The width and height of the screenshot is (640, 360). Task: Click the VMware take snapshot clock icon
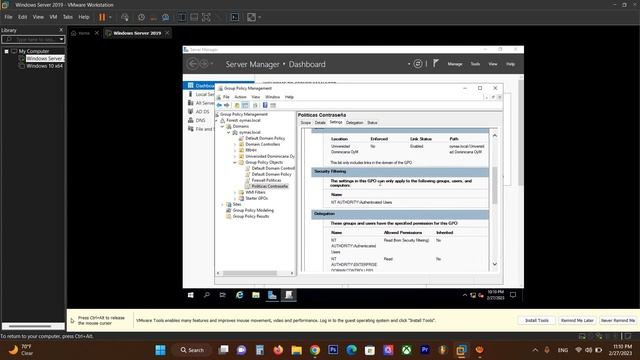[x=141, y=17]
